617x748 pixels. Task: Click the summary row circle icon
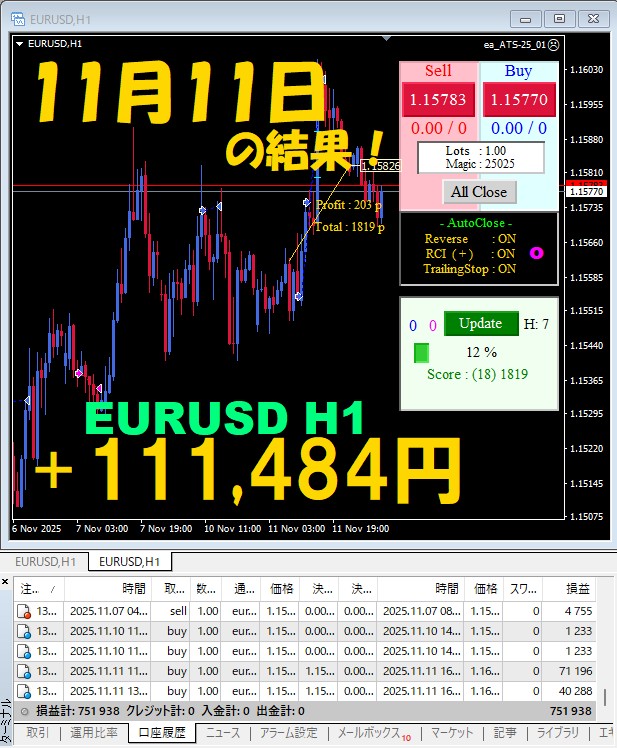(24, 711)
